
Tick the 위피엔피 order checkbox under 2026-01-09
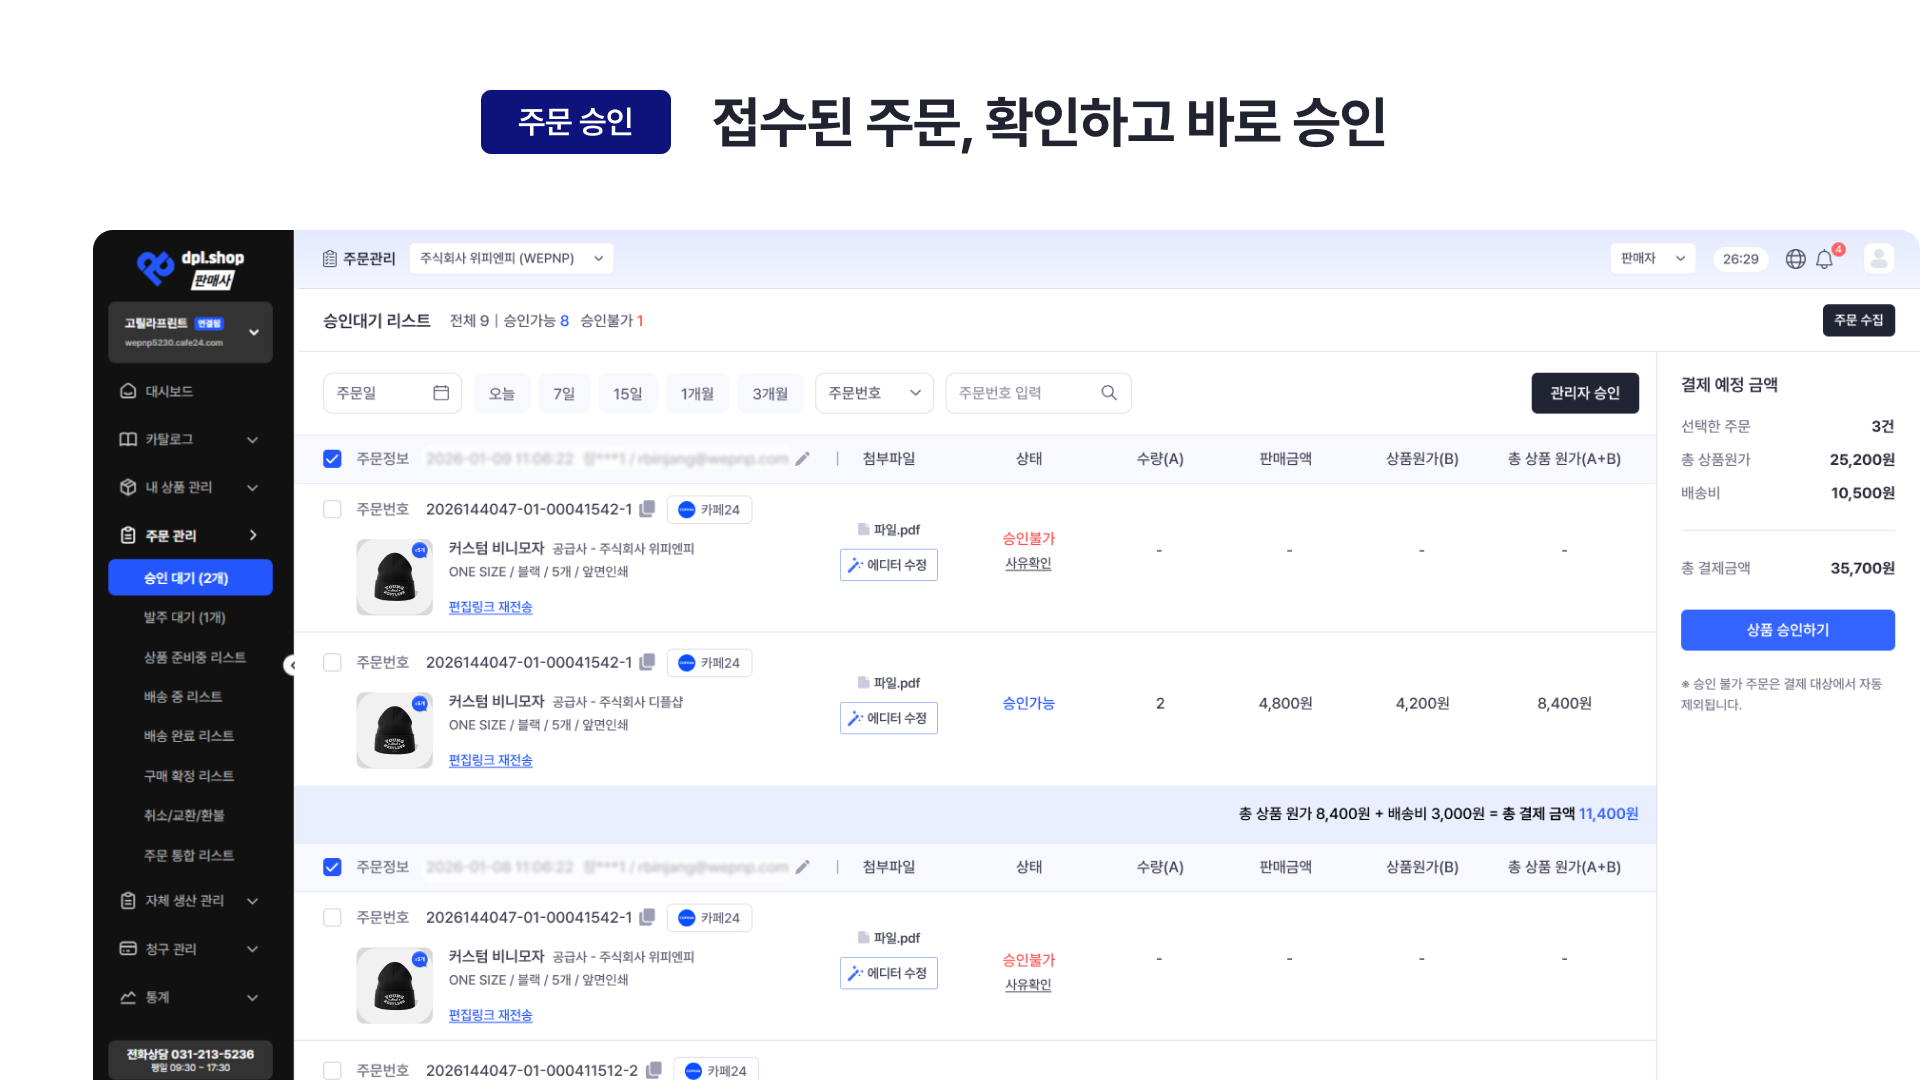click(x=332, y=509)
